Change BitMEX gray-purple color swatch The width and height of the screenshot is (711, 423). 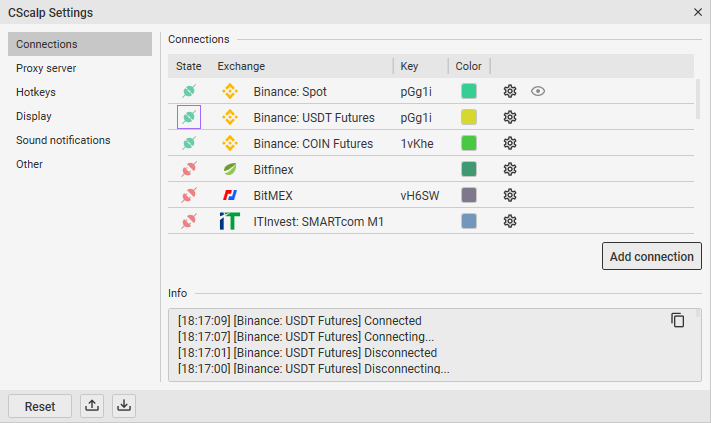point(469,195)
